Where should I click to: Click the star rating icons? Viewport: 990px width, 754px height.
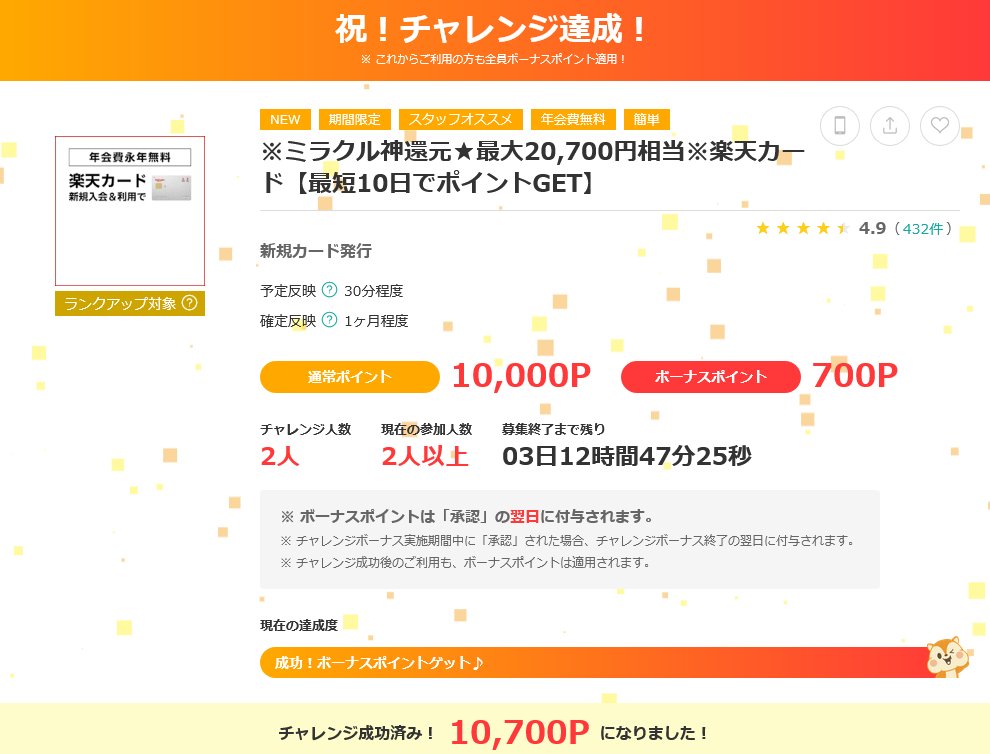(802, 228)
